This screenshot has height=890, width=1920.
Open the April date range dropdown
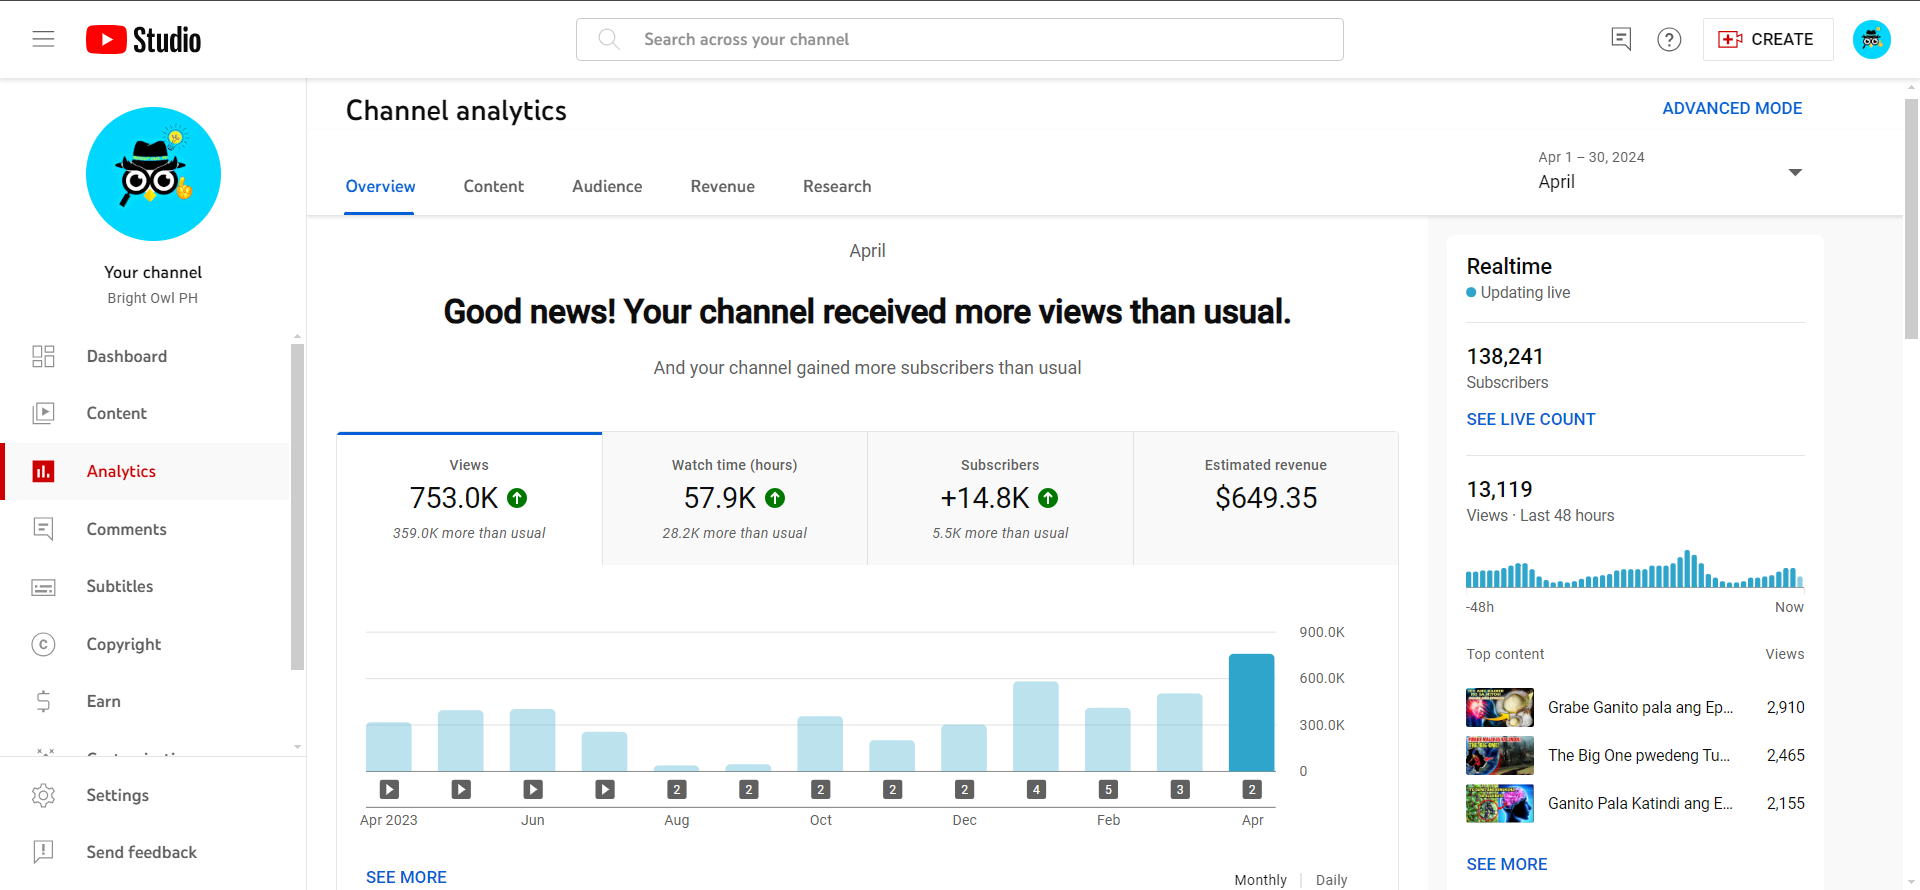click(x=1670, y=171)
